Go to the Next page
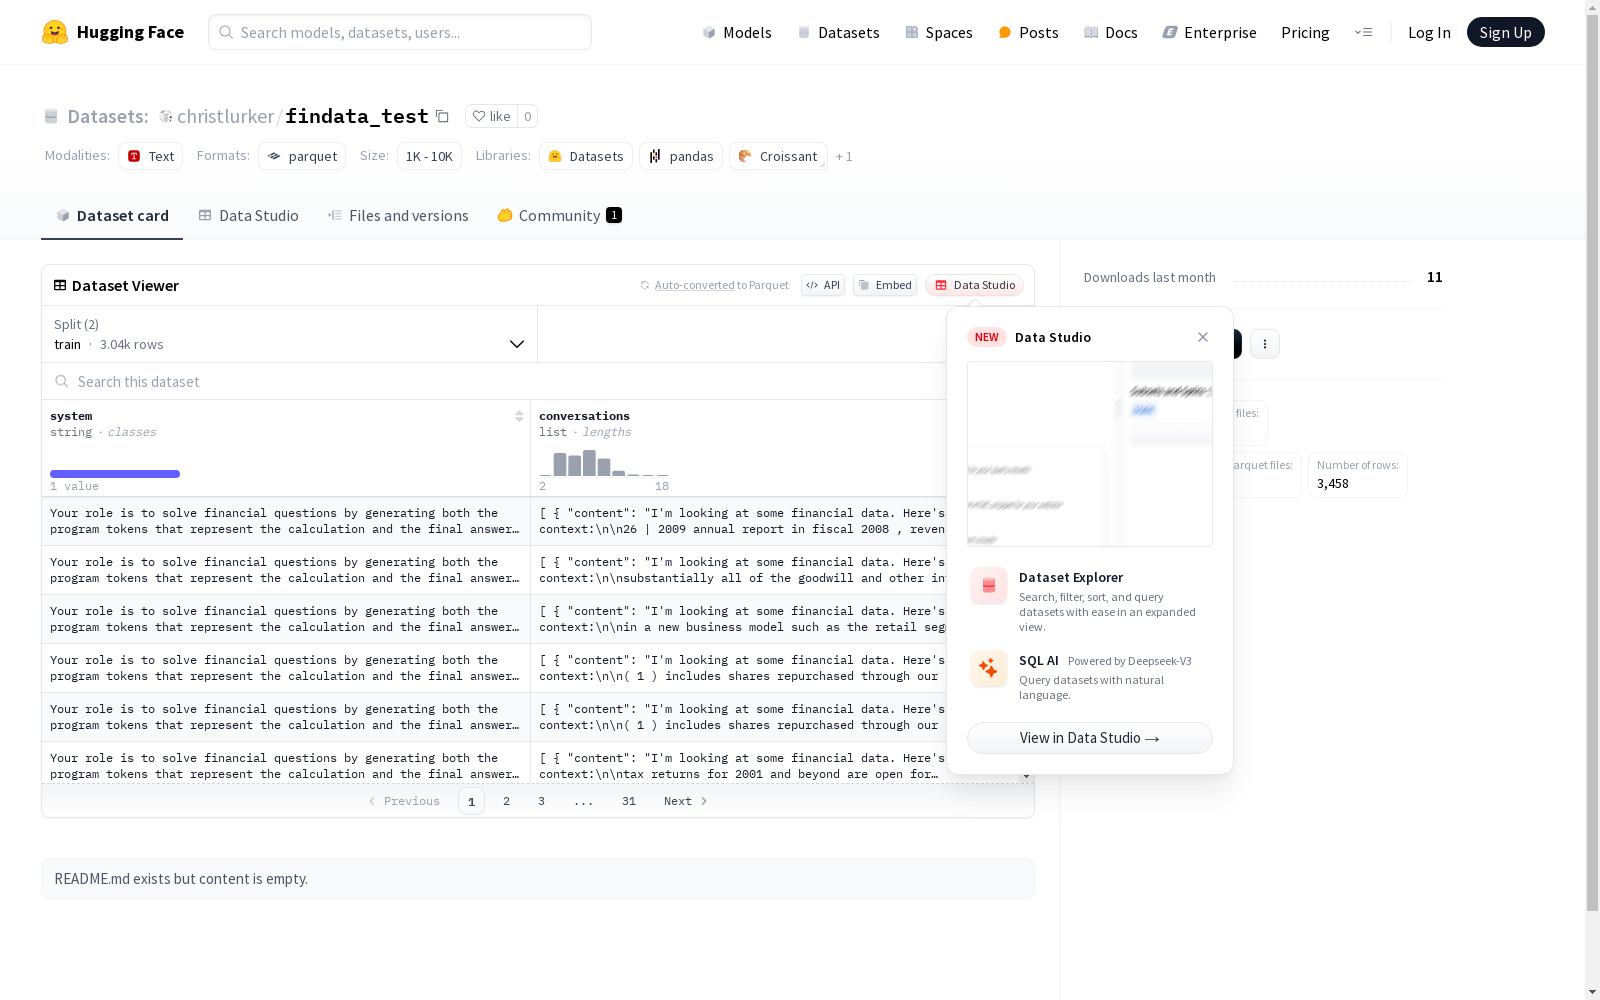 (686, 801)
